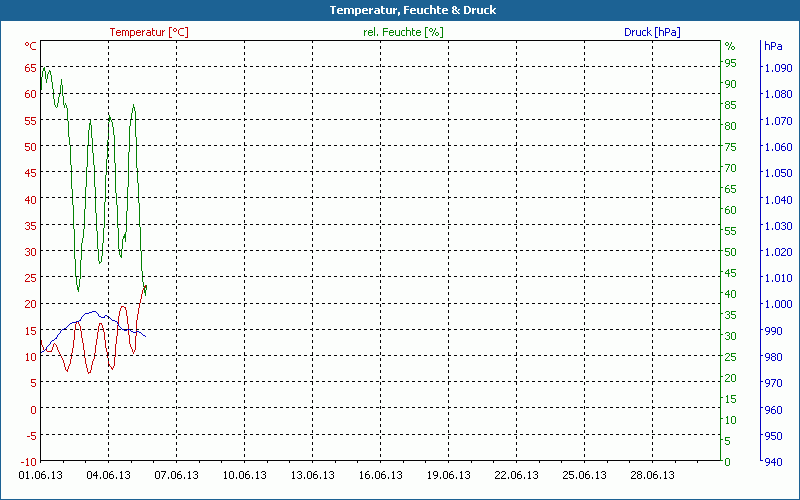Screen dimensions: 800x500
Task: Click the date label '22.06.13'
Action: tap(516, 475)
